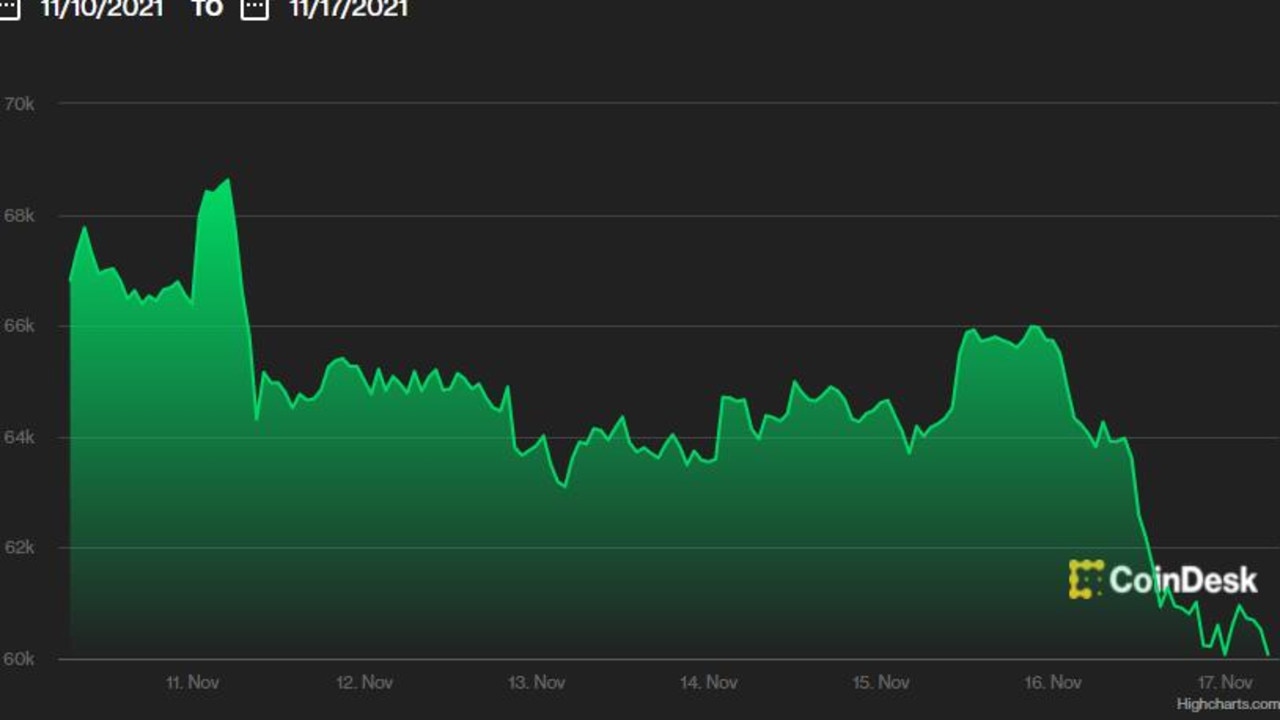Select the 60k axis label
This screenshot has height=720, width=1280.
[20, 659]
